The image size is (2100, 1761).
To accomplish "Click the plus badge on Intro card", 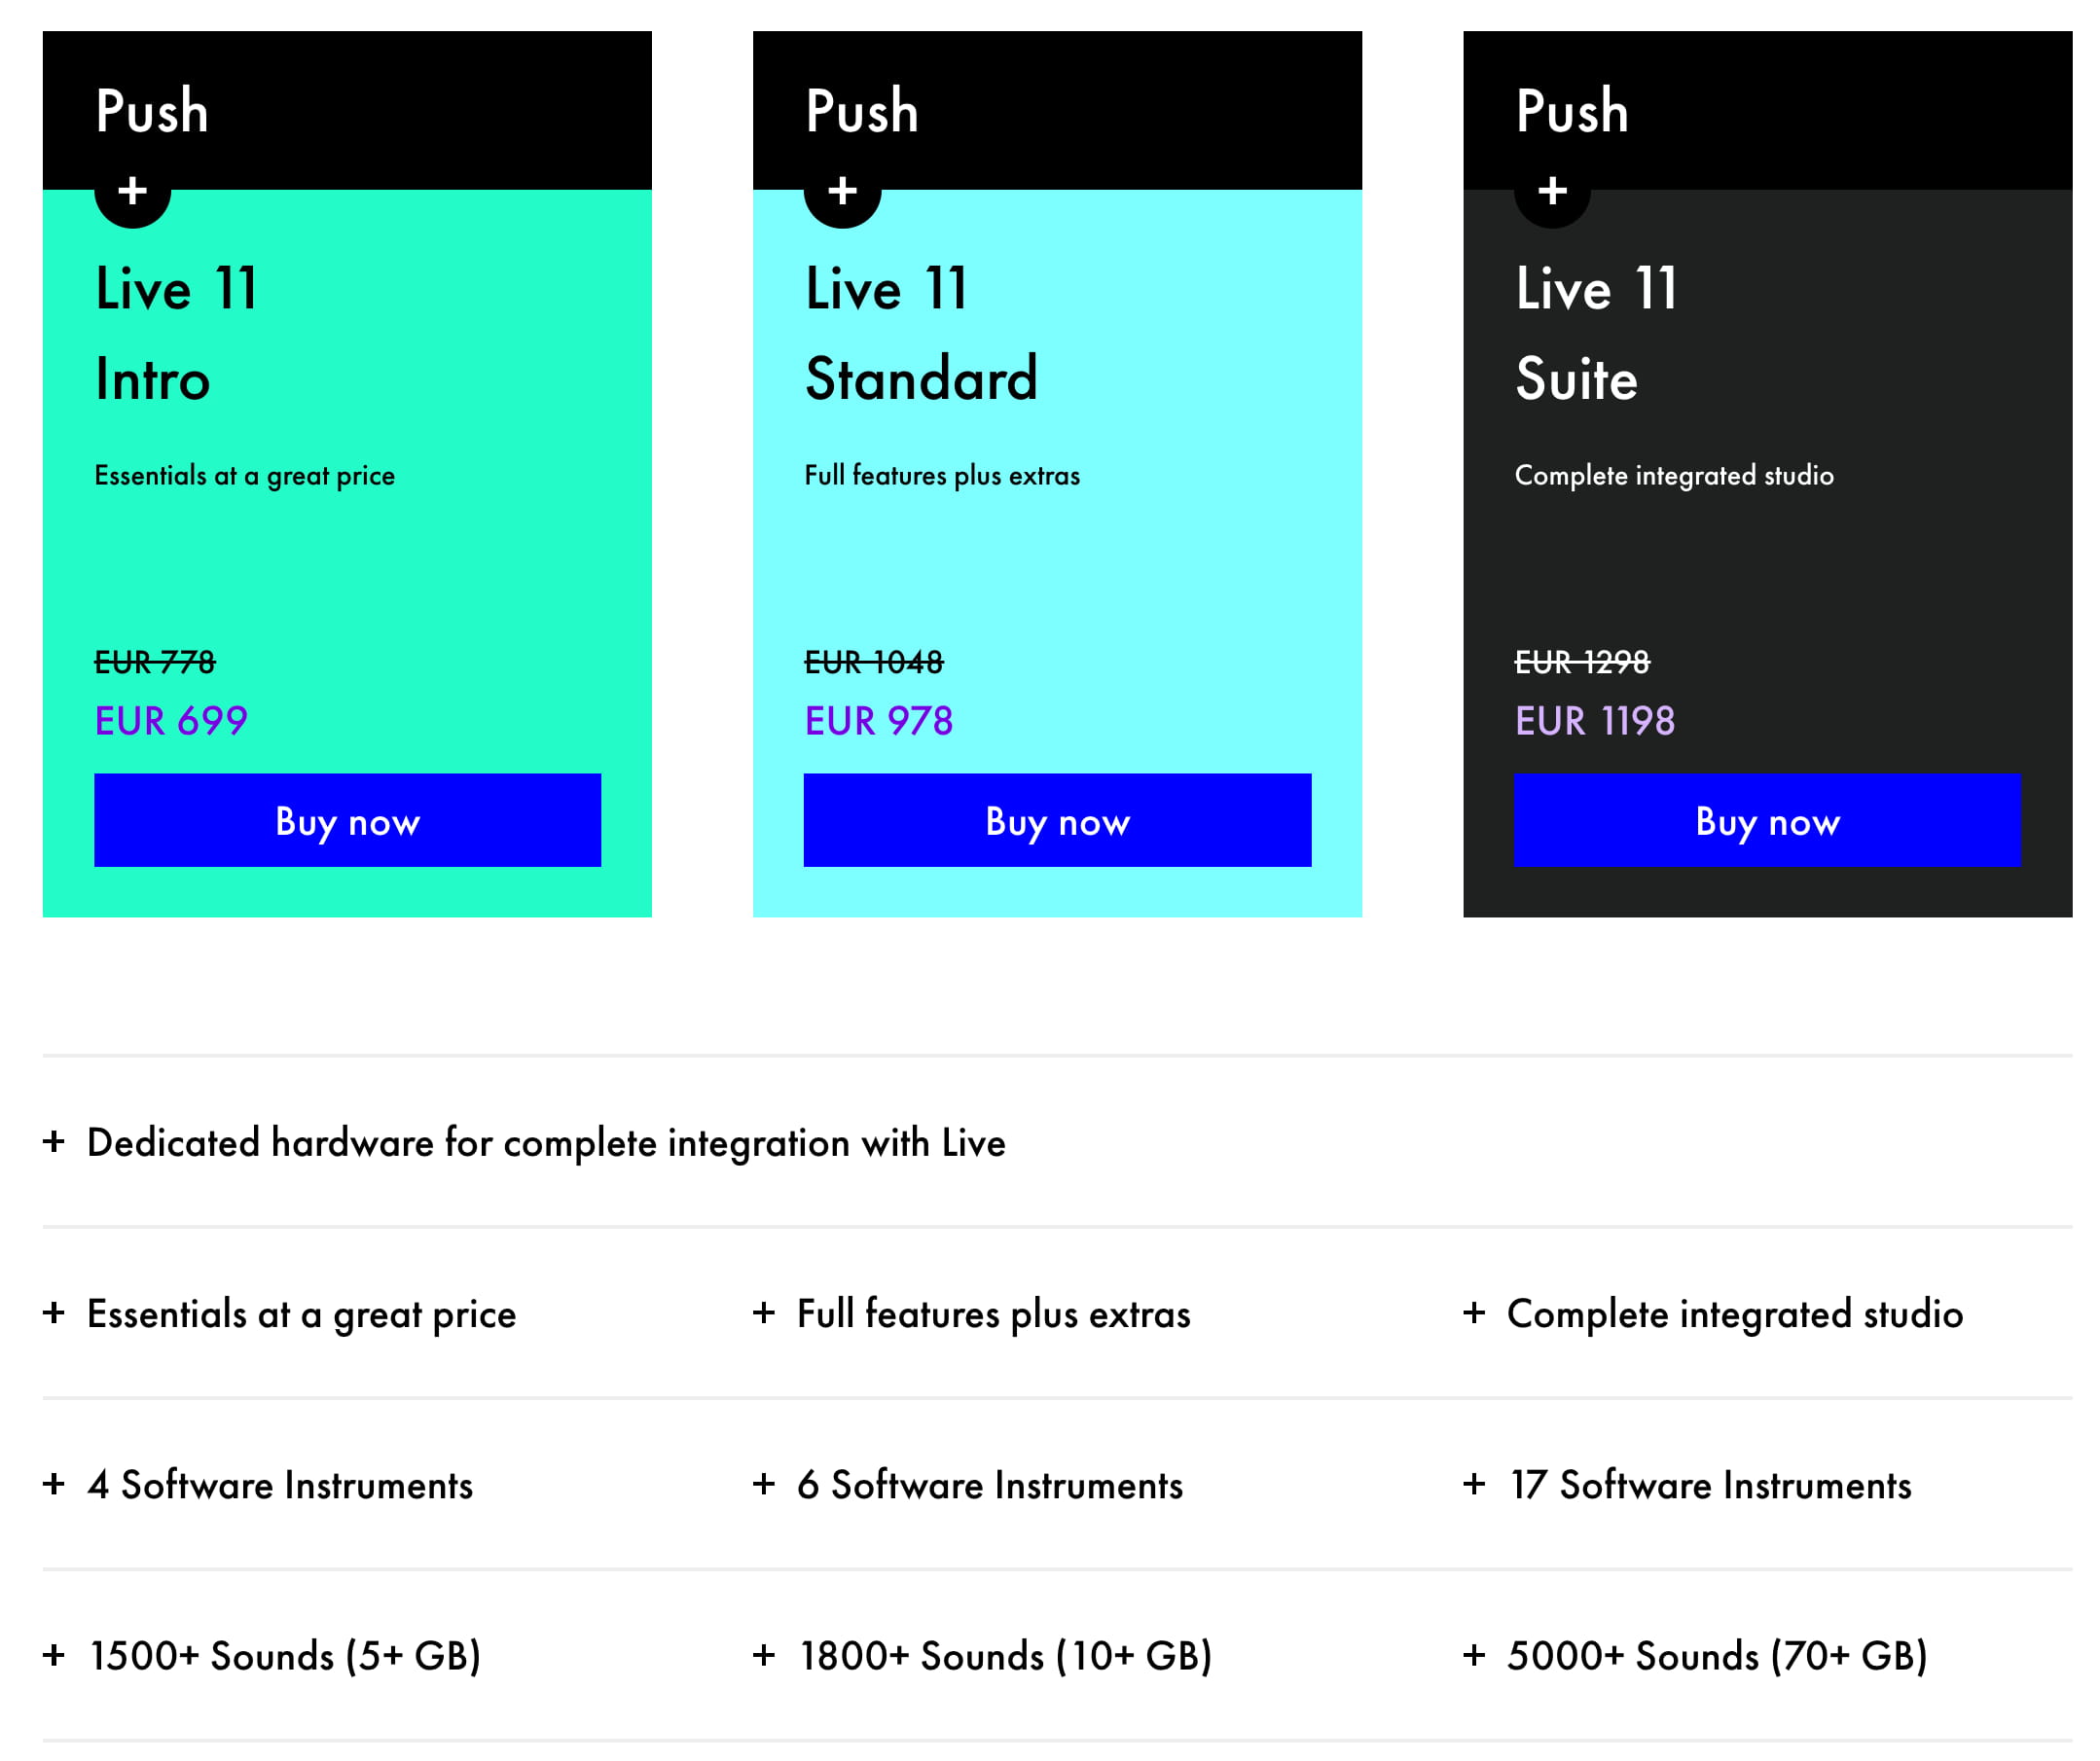I will 132,191.
